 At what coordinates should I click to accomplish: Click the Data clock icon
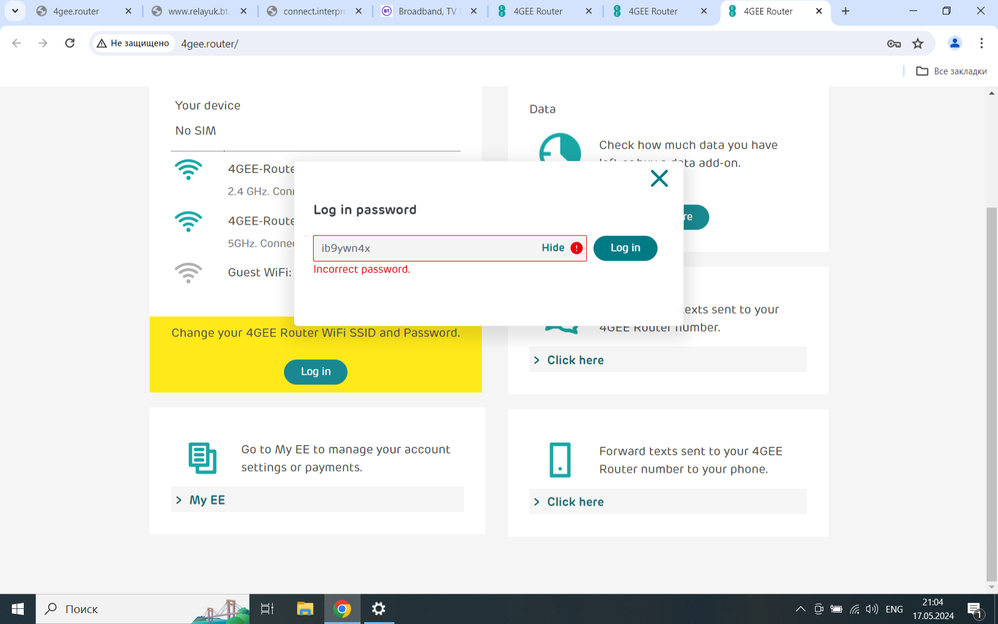click(559, 148)
